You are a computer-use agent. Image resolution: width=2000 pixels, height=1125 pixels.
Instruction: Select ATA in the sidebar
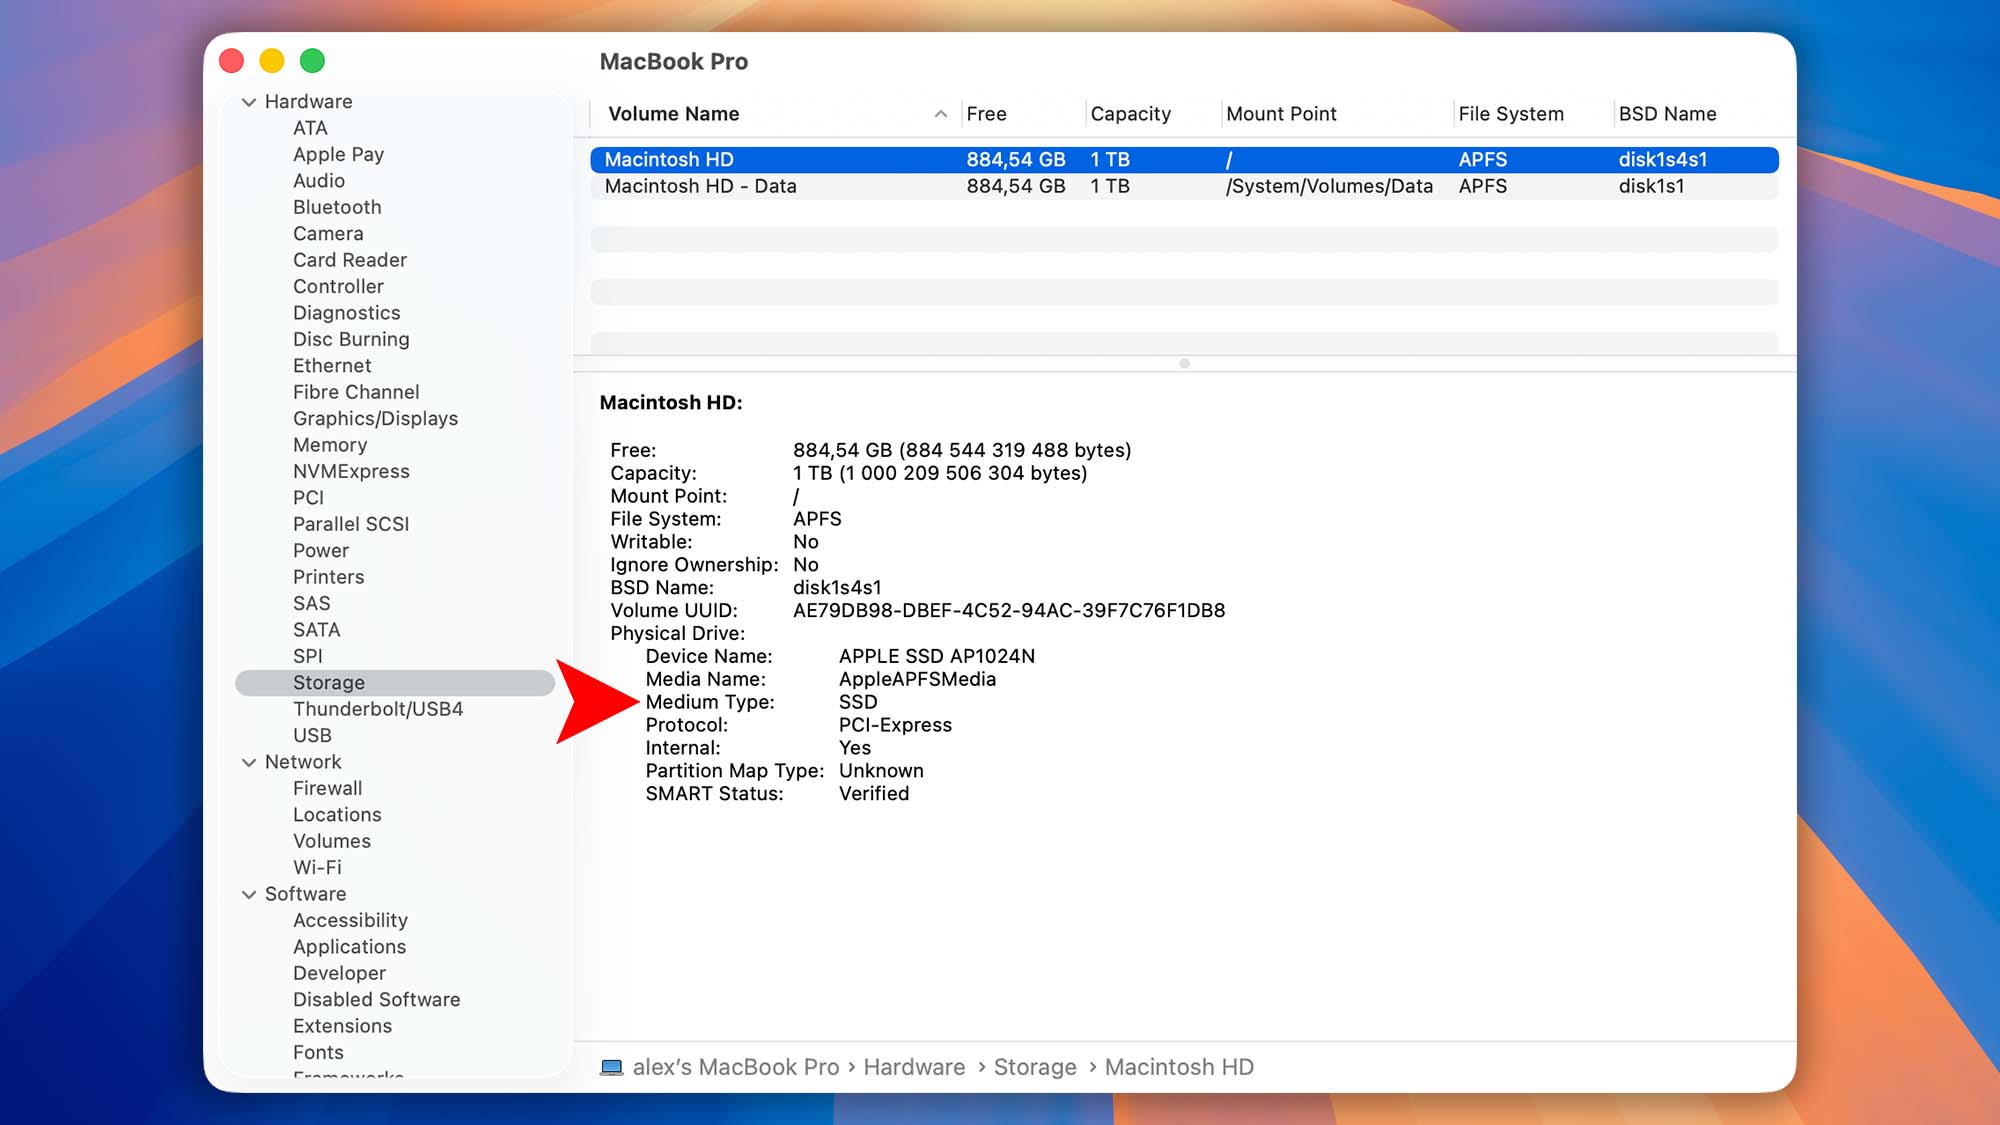[310, 128]
